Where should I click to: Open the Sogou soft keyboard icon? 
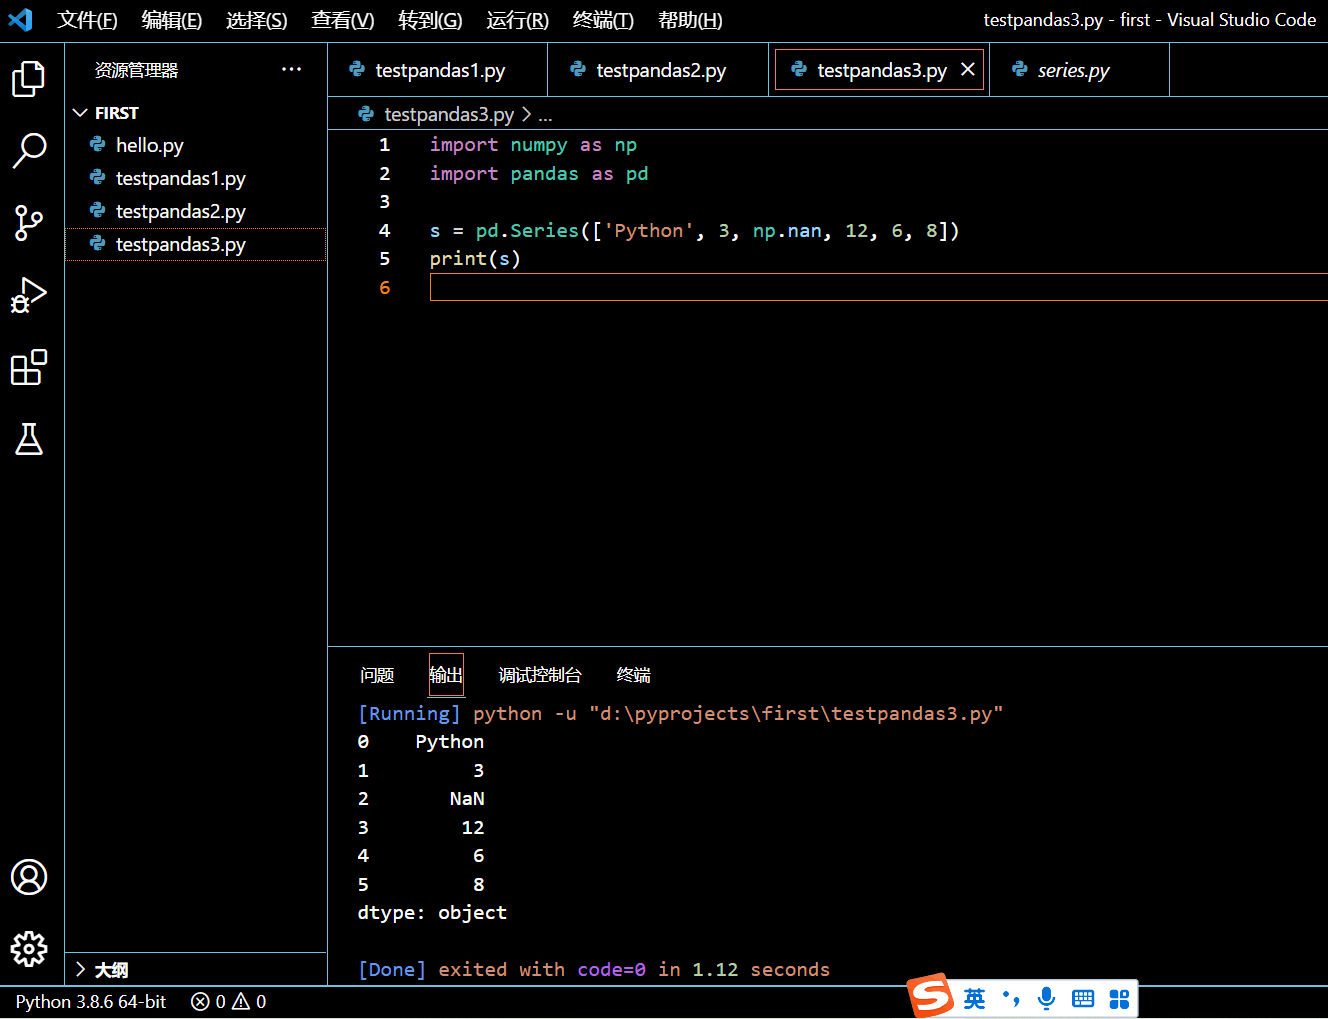(x=1083, y=998)
